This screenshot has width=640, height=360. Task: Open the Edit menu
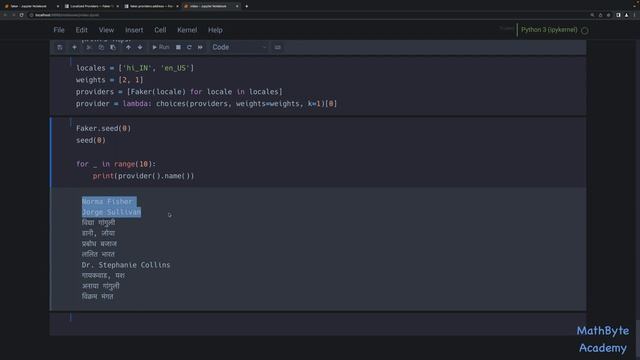tap(81, 30)
